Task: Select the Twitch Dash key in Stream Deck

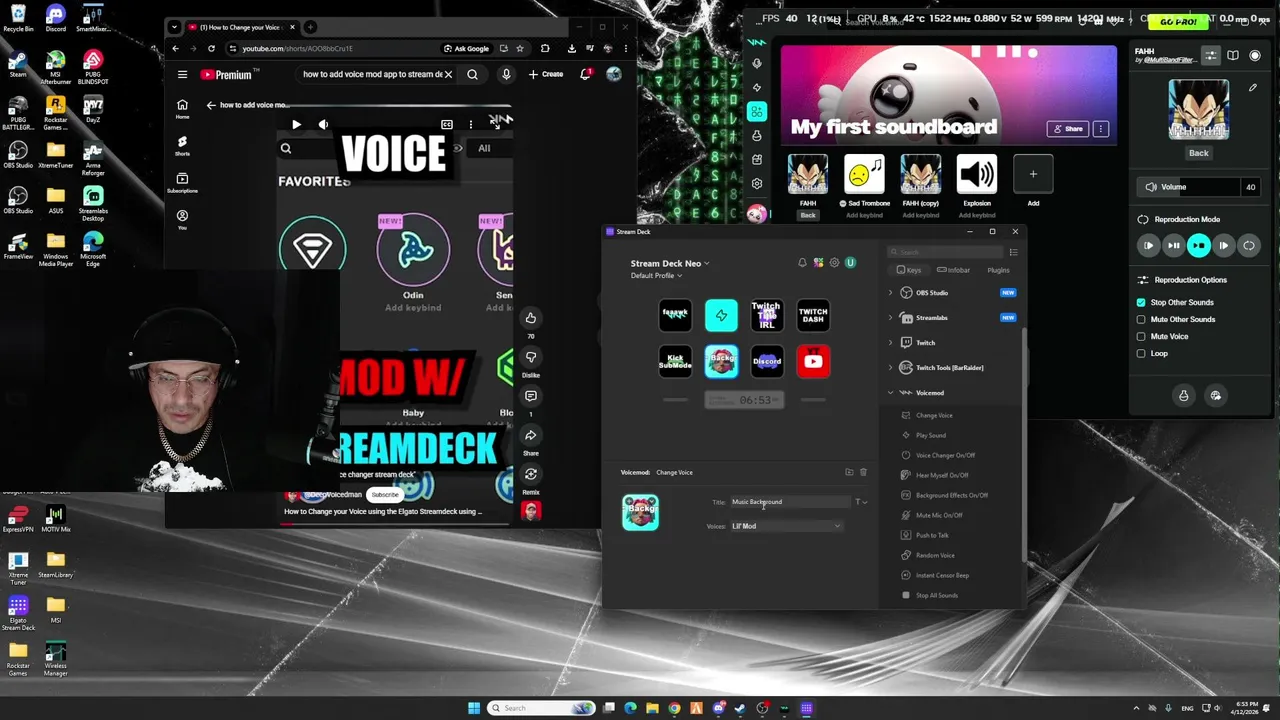Action: (x=813, y=315)
